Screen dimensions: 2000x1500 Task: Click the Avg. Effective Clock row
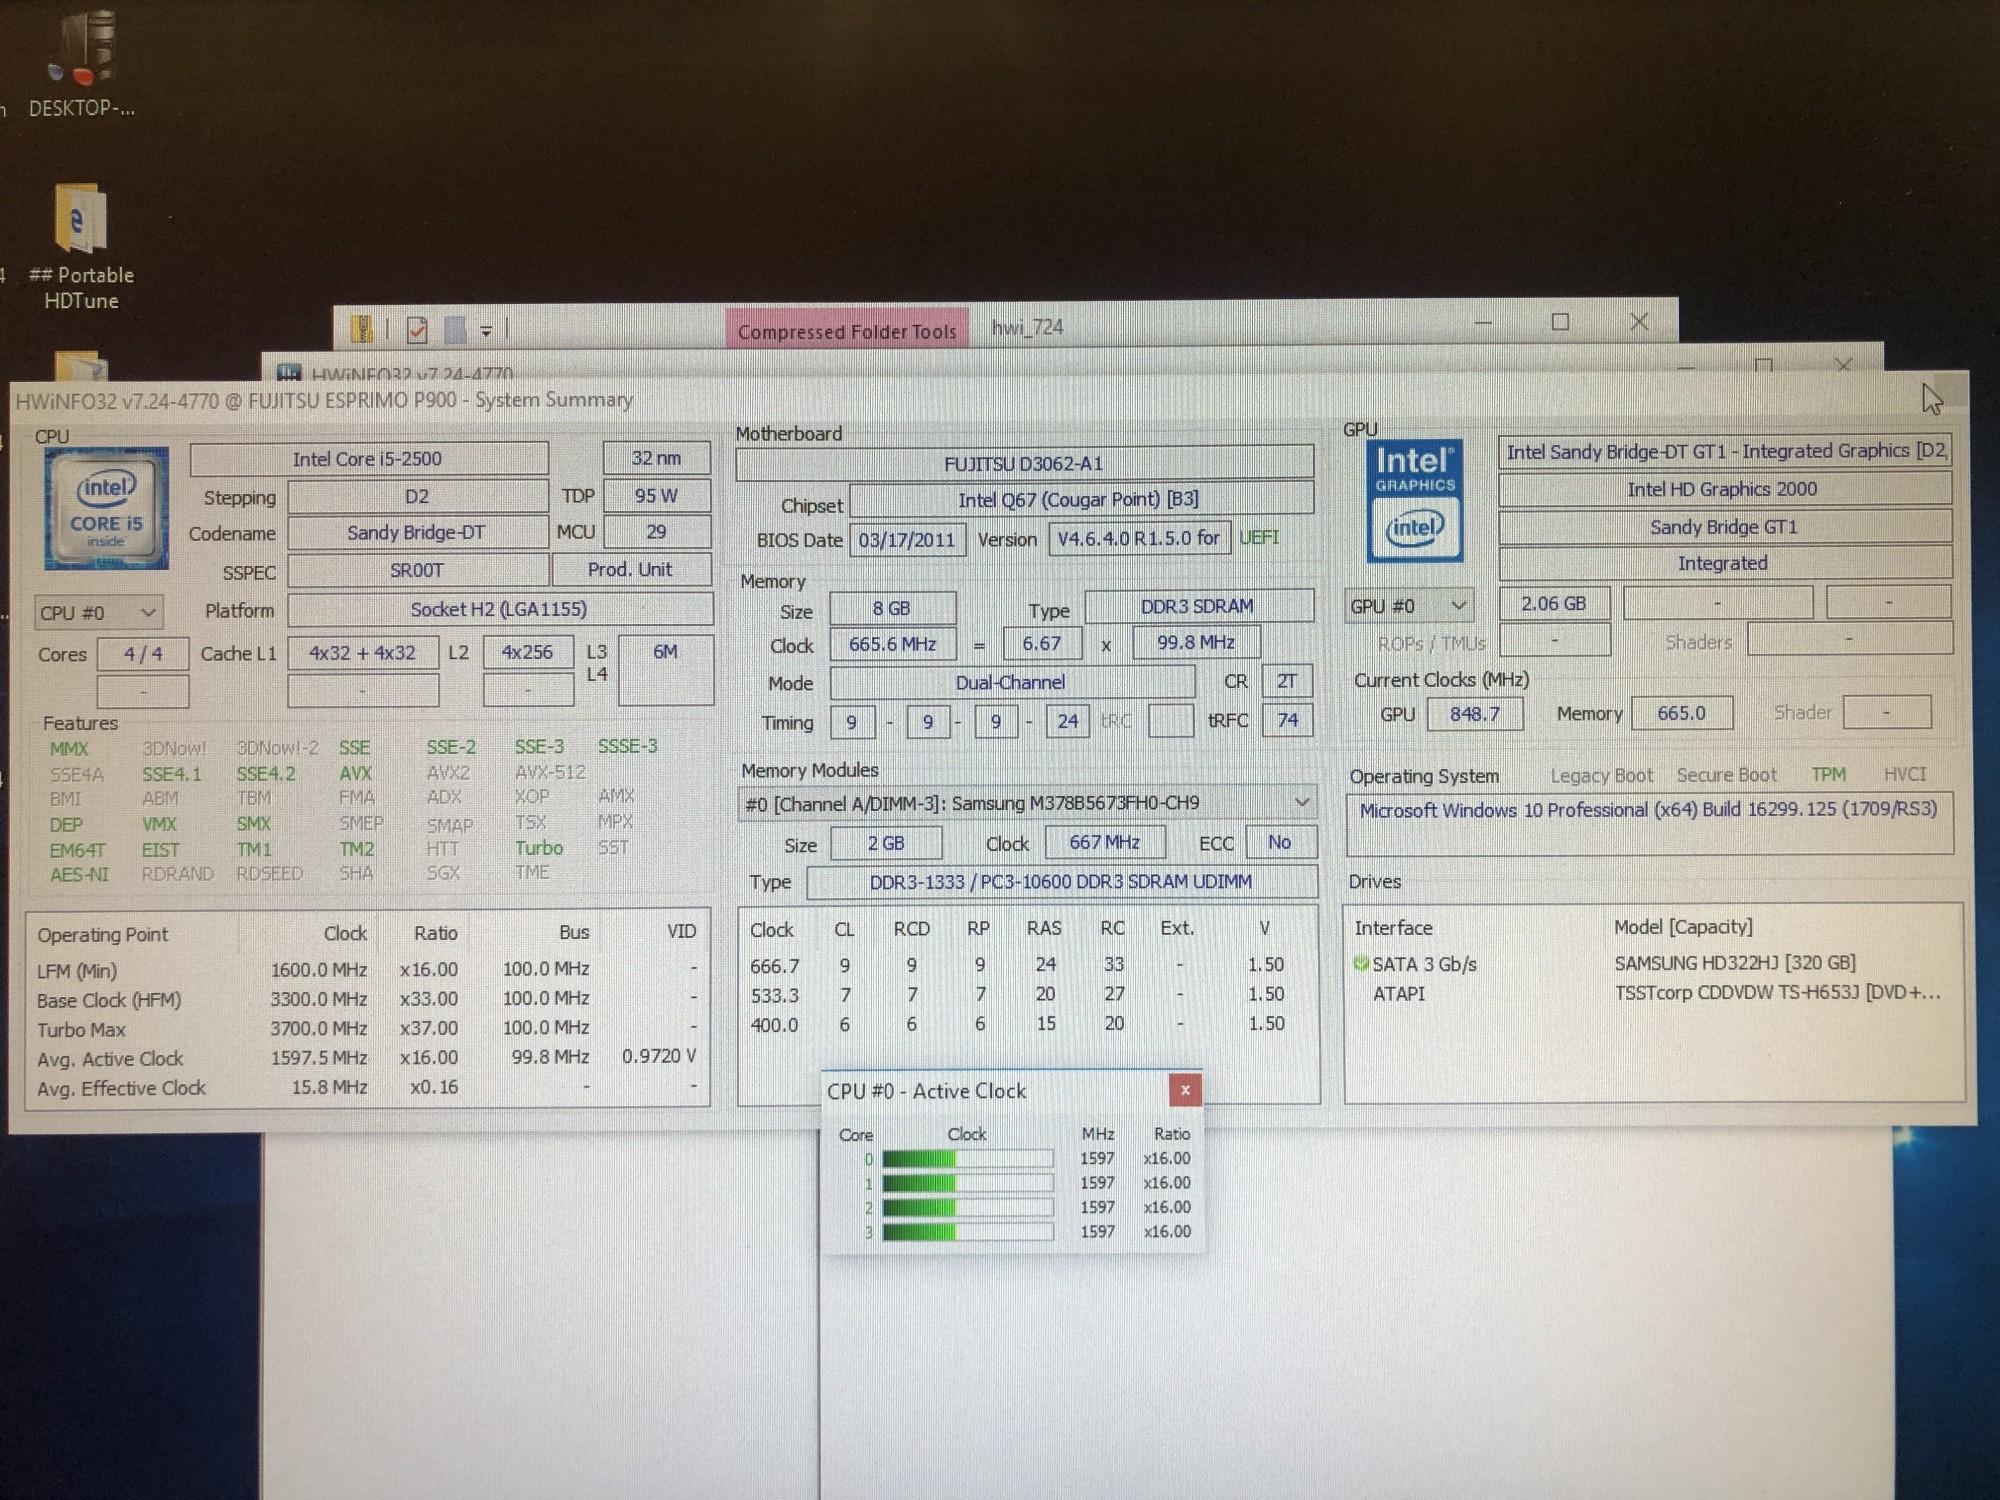coord(367,1087)
